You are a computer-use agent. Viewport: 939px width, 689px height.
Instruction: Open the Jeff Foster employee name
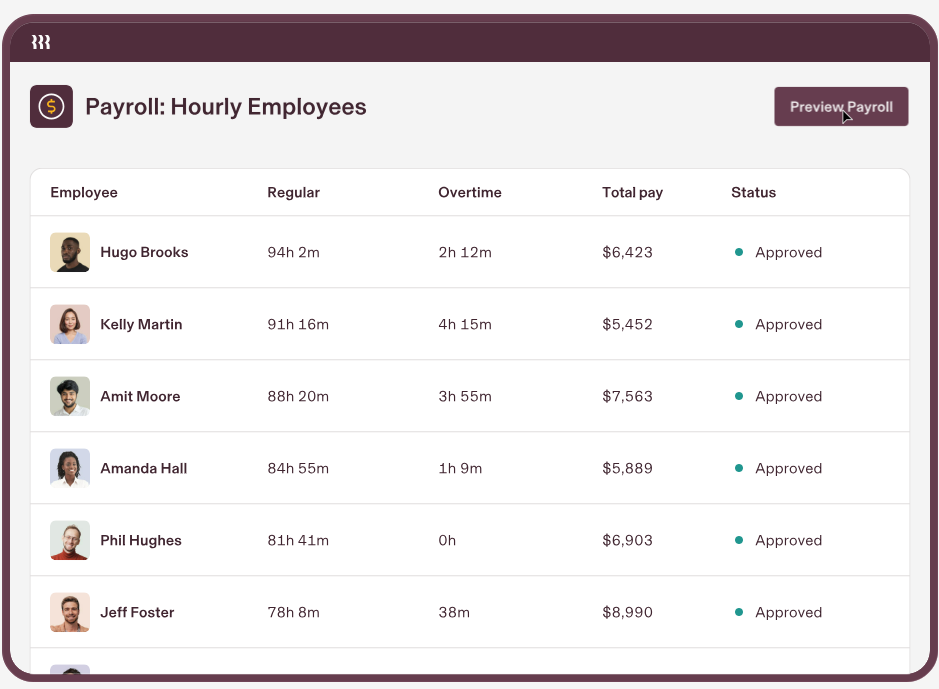(137, 612)
